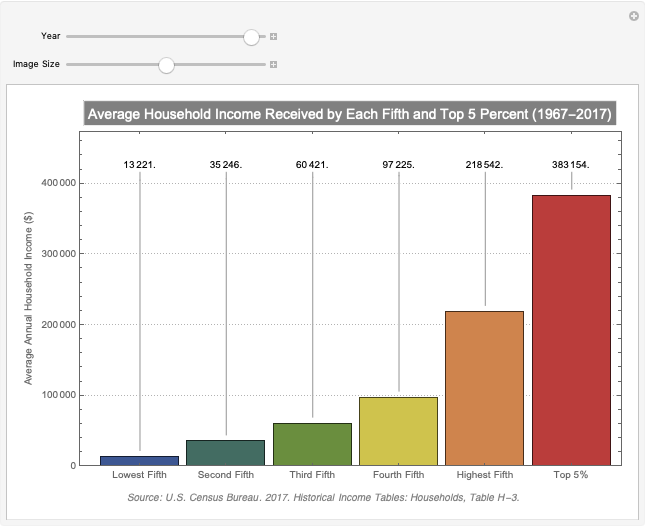Click the Fourth Fifth axis label
This screenshot has height=528, width=645.
click(x=399, y=475)
